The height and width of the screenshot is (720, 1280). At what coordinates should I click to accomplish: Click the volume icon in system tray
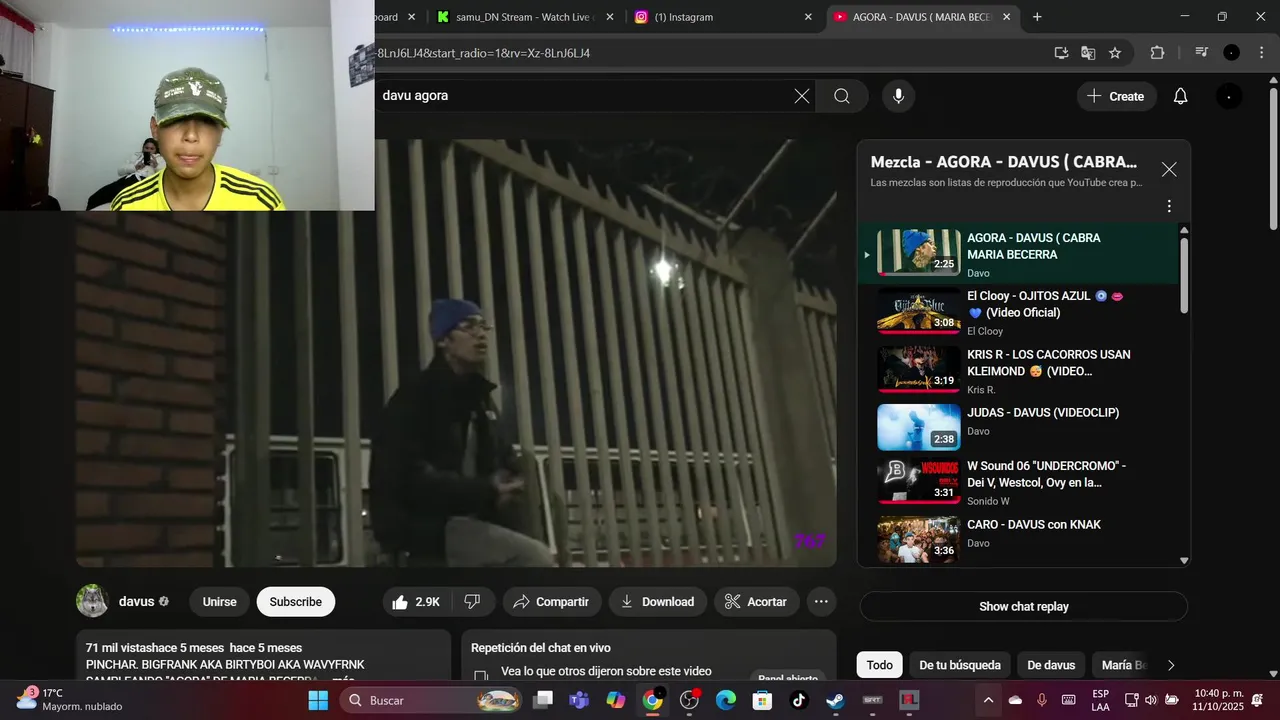point(1150,700)
